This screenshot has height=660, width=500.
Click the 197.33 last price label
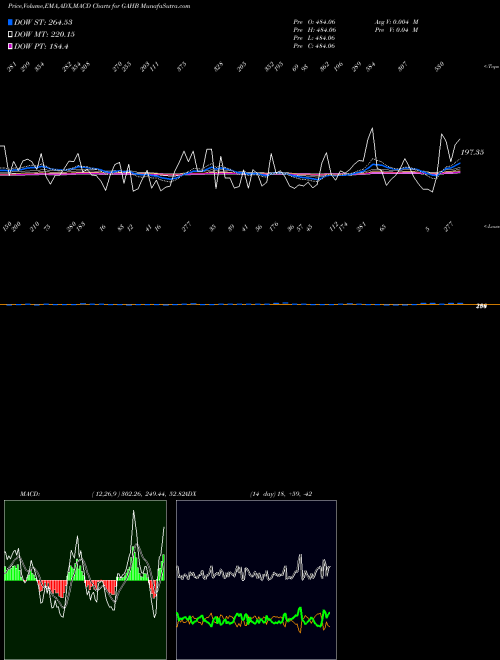(x=472, y=152)
